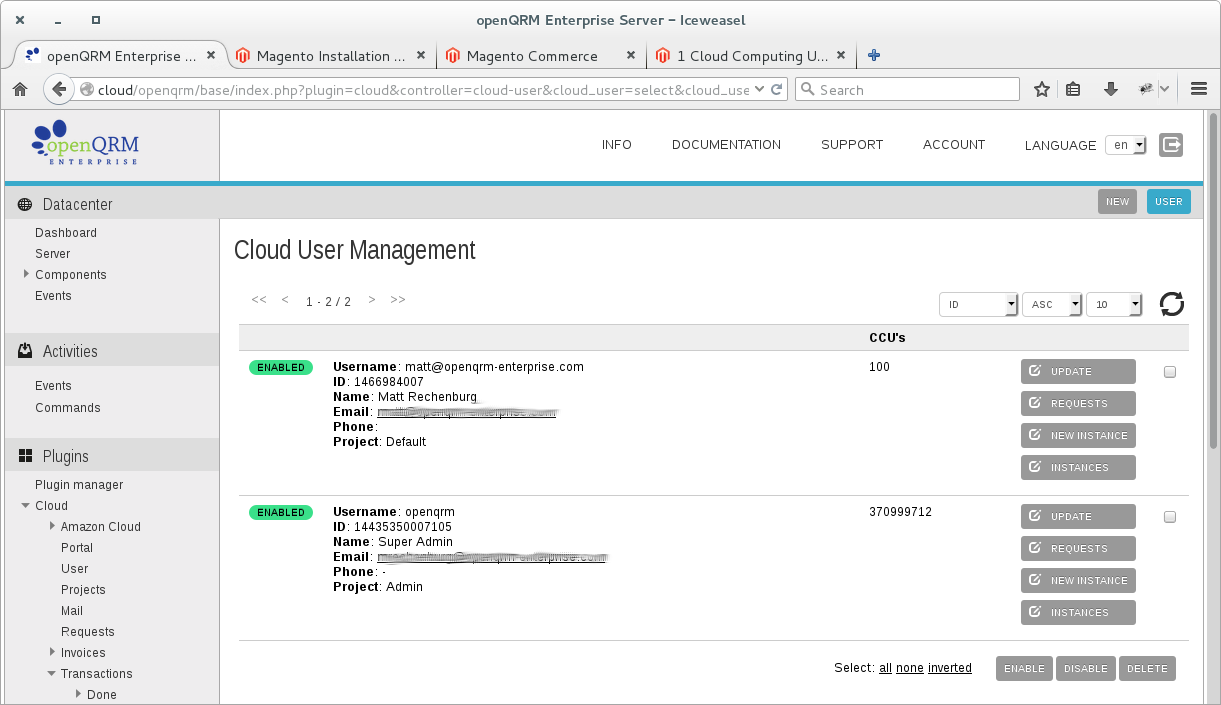The height and width of the screenshot is (705, 1221).
Task: Collapse the Transactions tree node
Action: pyautogui.click(x=52, y=674)
